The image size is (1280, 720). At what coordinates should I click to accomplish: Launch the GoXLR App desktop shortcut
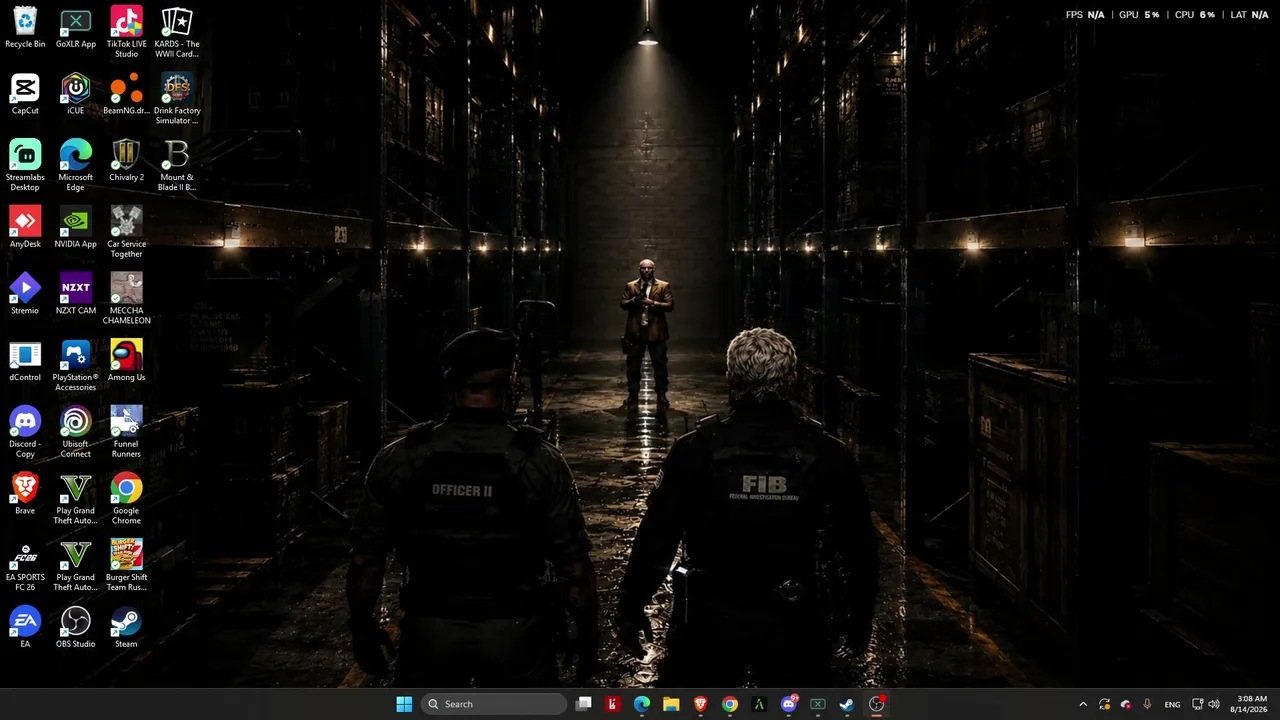(x=76, y=28)
